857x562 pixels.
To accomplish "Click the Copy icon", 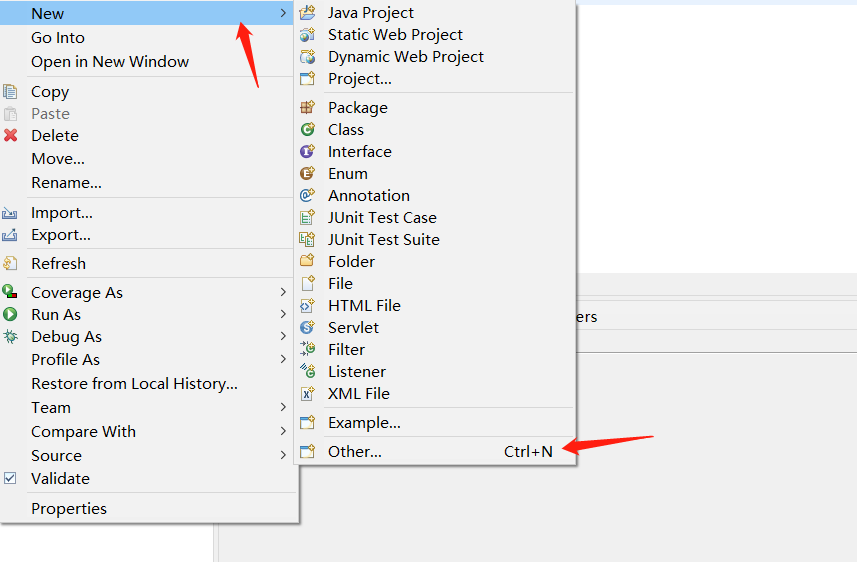I will click(x=10, y=92).
